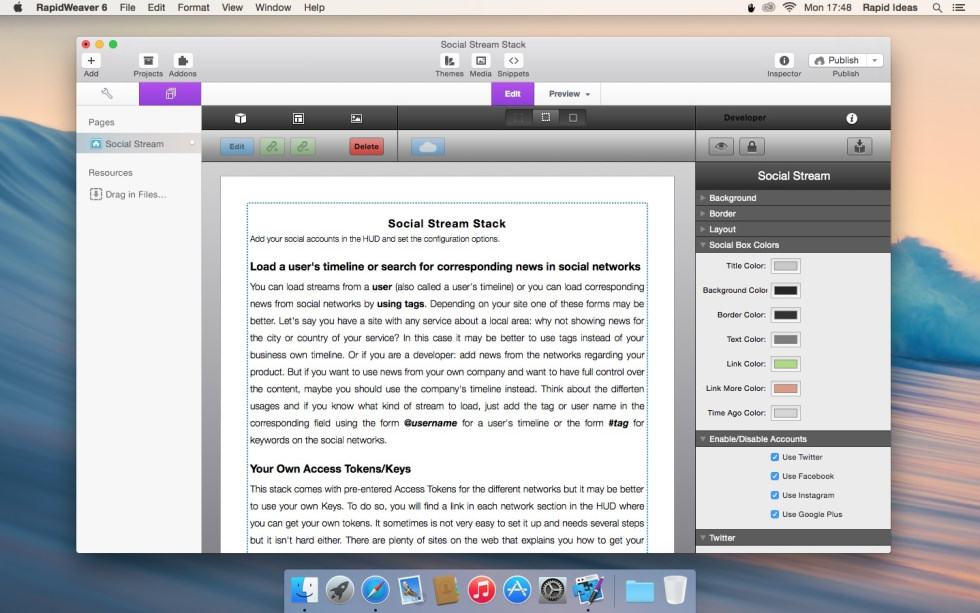Open the File menu
The image size is (980, 613).
coord(128,7)
